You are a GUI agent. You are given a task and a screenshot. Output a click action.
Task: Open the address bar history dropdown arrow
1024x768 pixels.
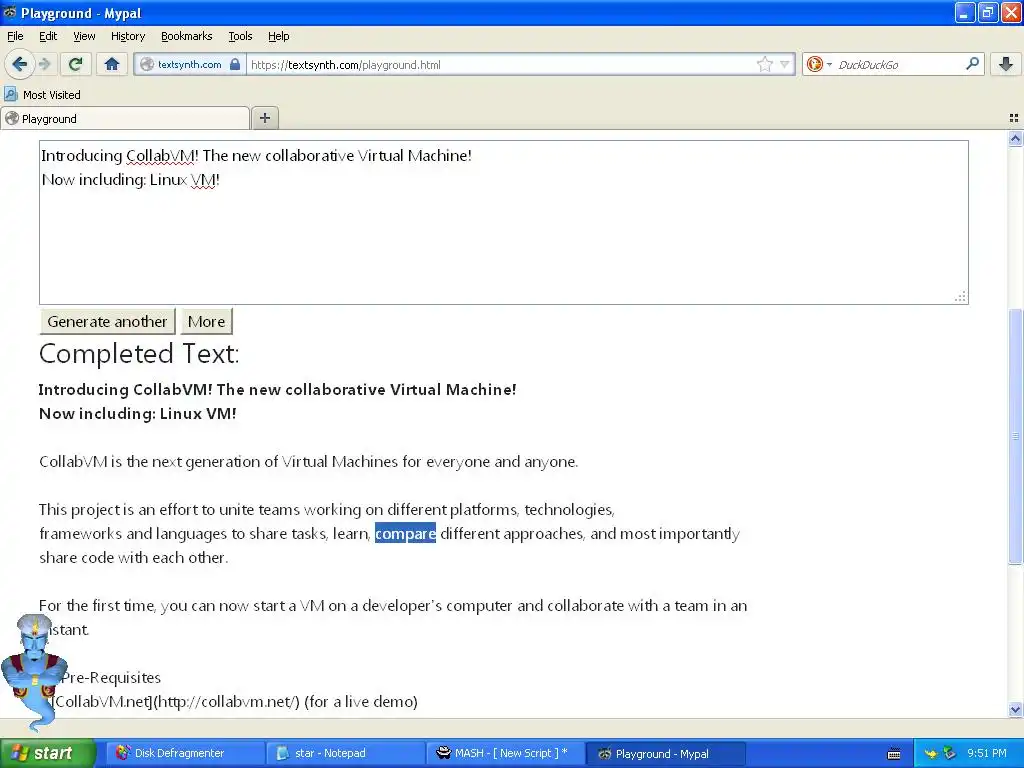tap(784, 64)
